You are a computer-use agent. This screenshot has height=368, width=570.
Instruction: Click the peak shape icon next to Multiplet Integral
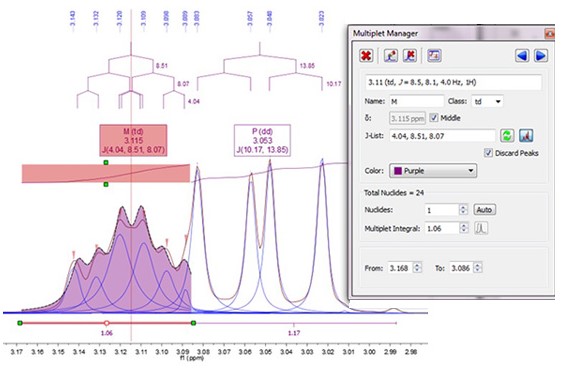(x=481, y=228)
